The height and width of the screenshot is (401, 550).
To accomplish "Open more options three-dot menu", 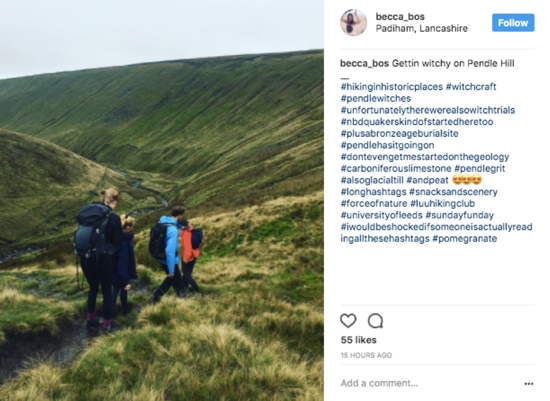I will coord(529,384).
